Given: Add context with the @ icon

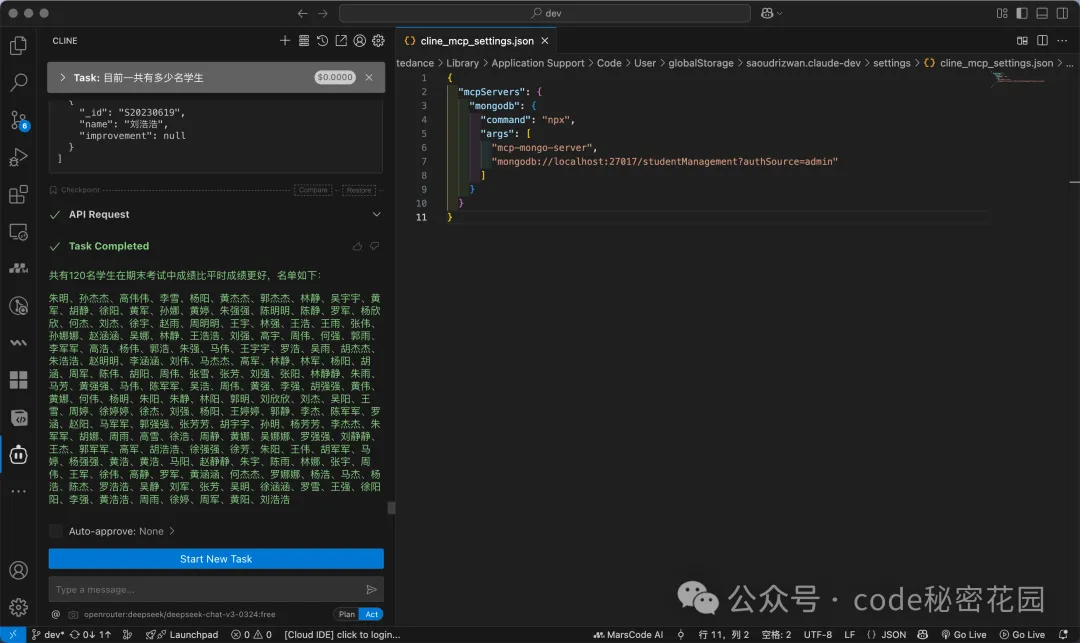Looking at the screenshot, I should point(55,614).
